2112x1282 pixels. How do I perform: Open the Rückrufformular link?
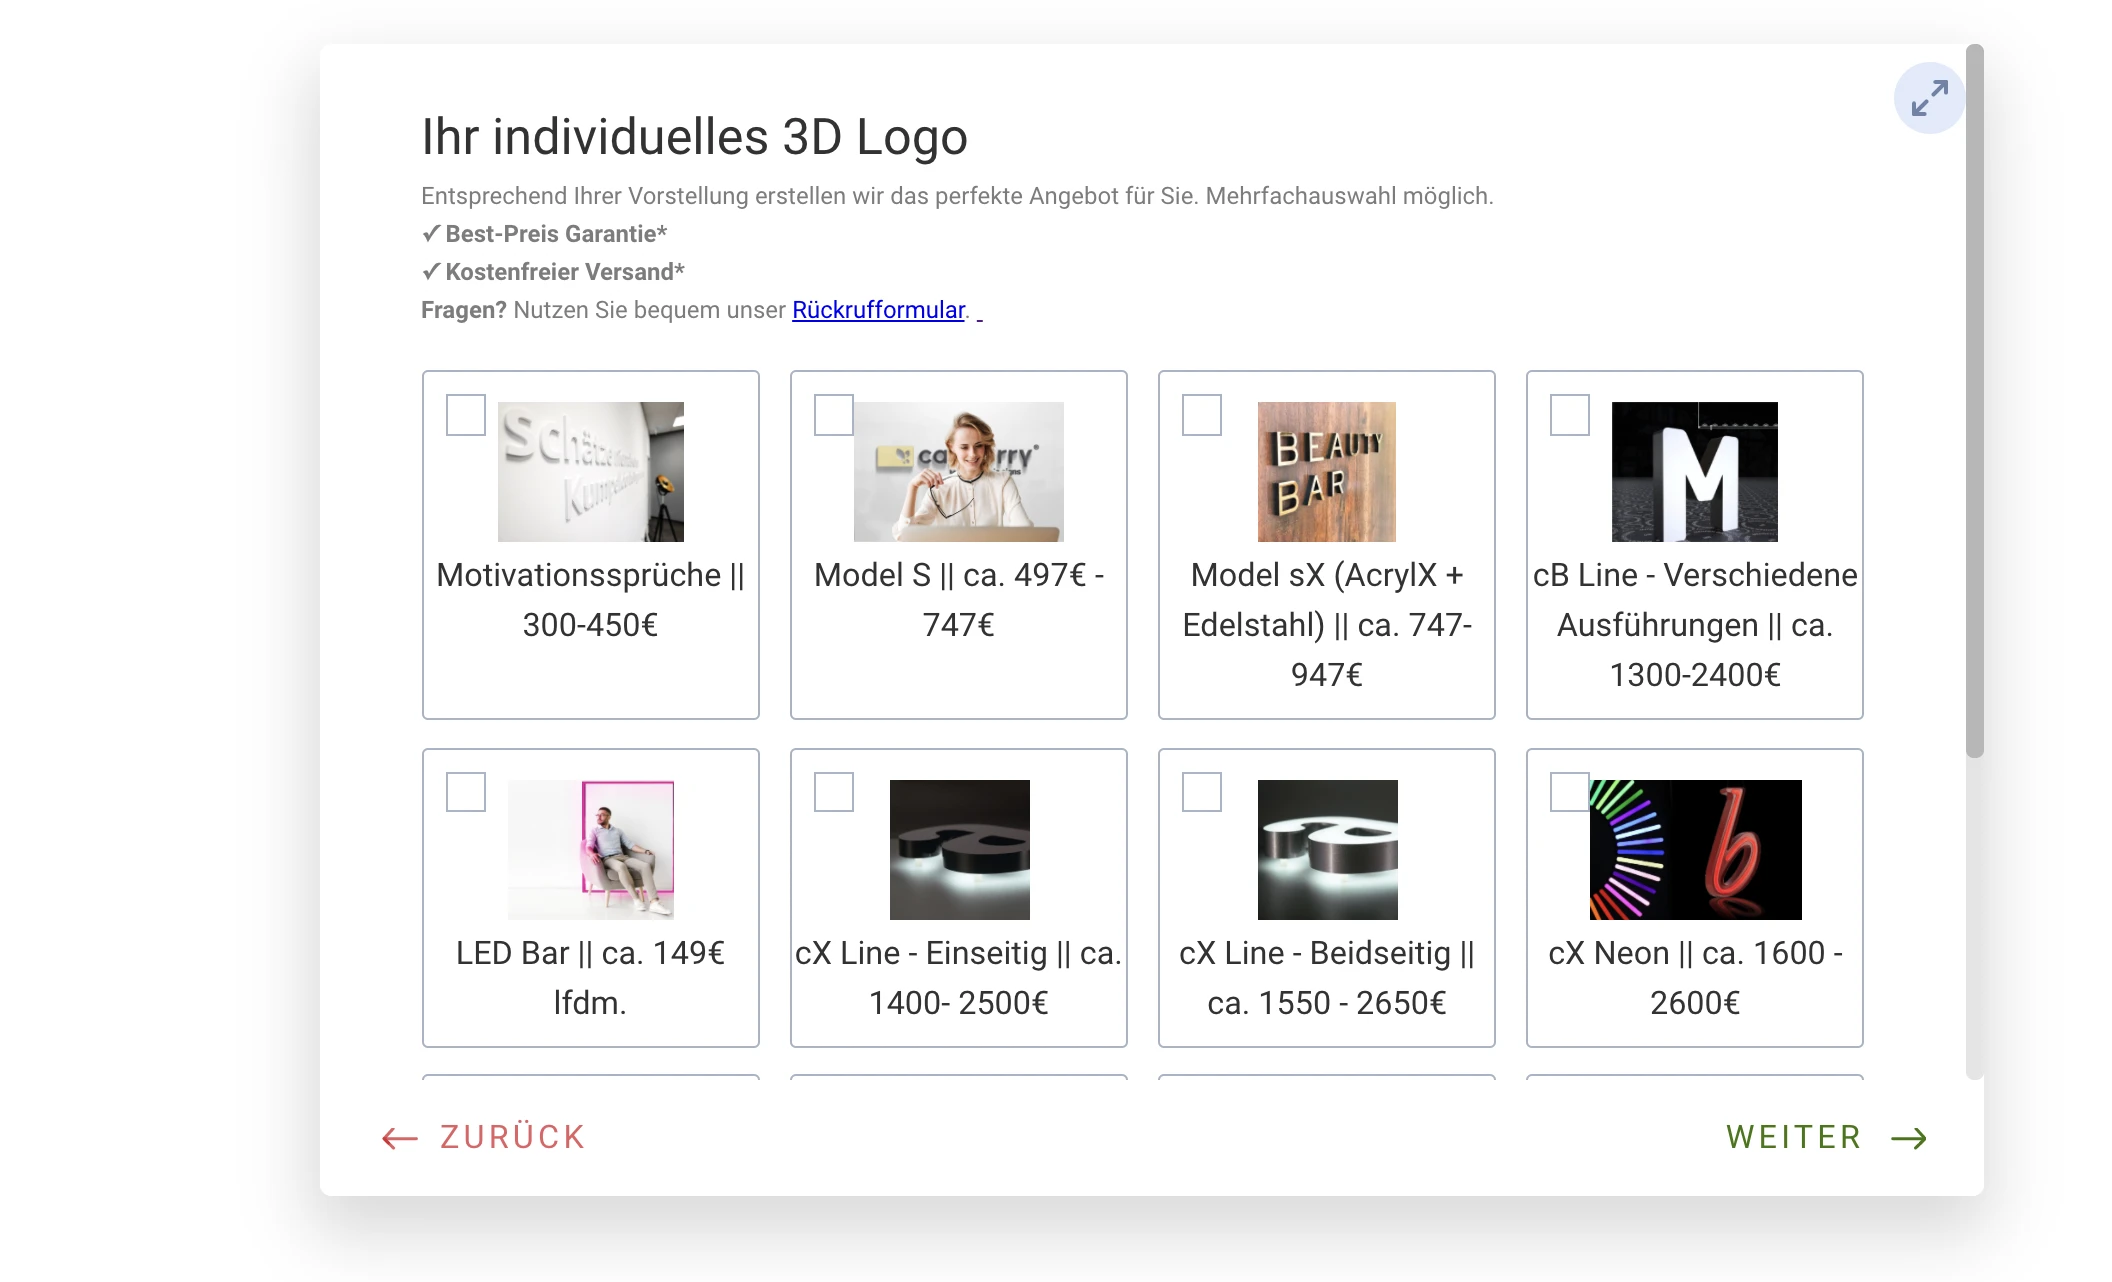(877, 311)
